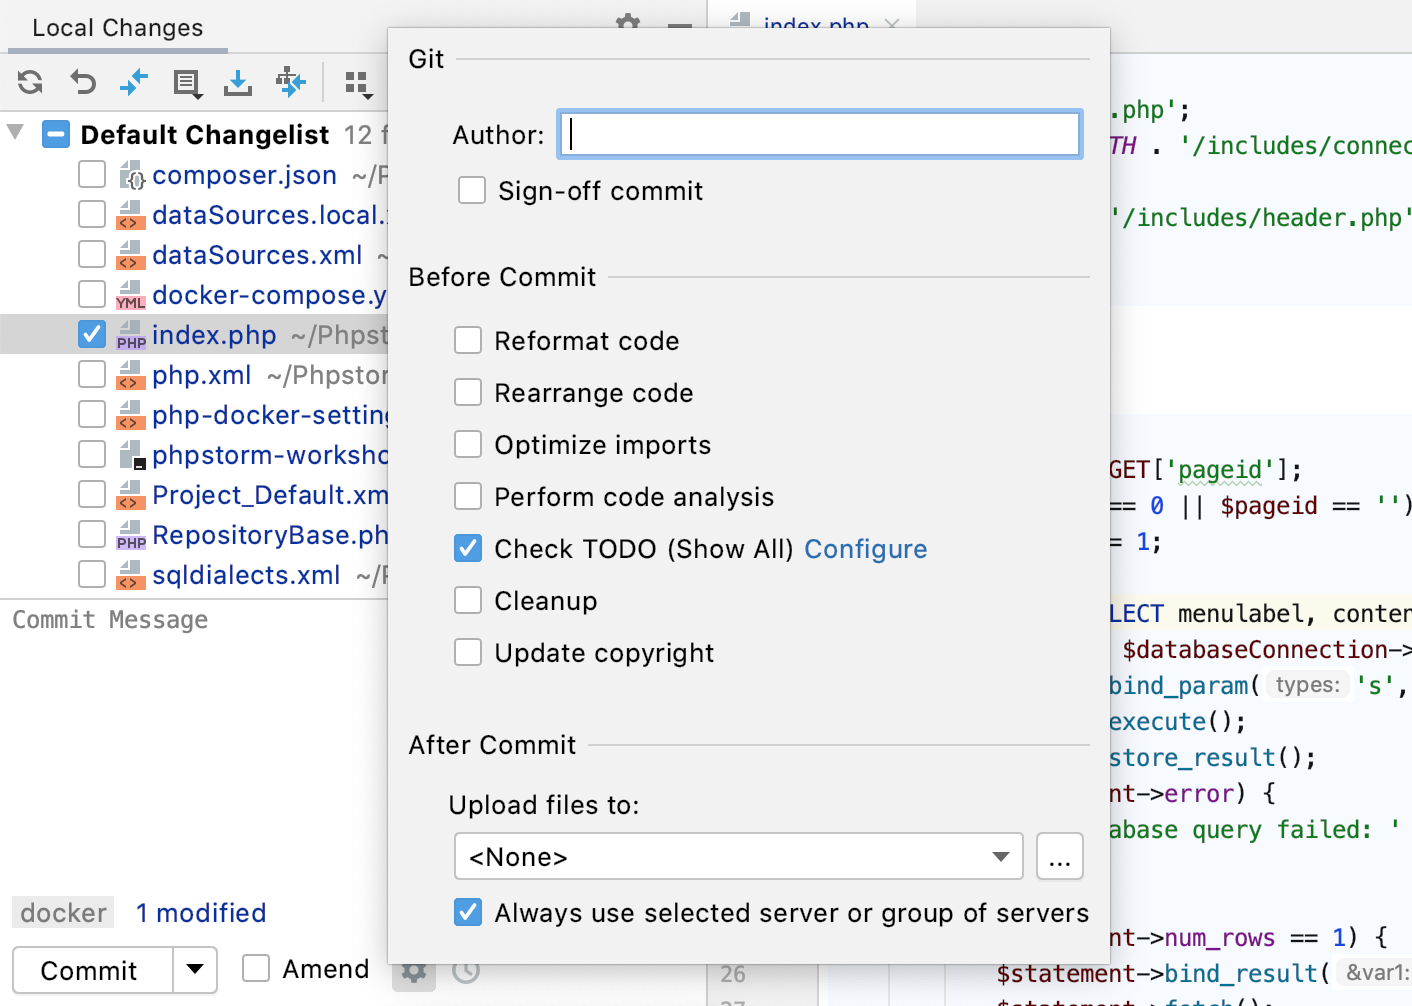This screenshot has width=1412, height=1006.
Task: Open the Upload files to dropdown
Action: coord(738,857)
